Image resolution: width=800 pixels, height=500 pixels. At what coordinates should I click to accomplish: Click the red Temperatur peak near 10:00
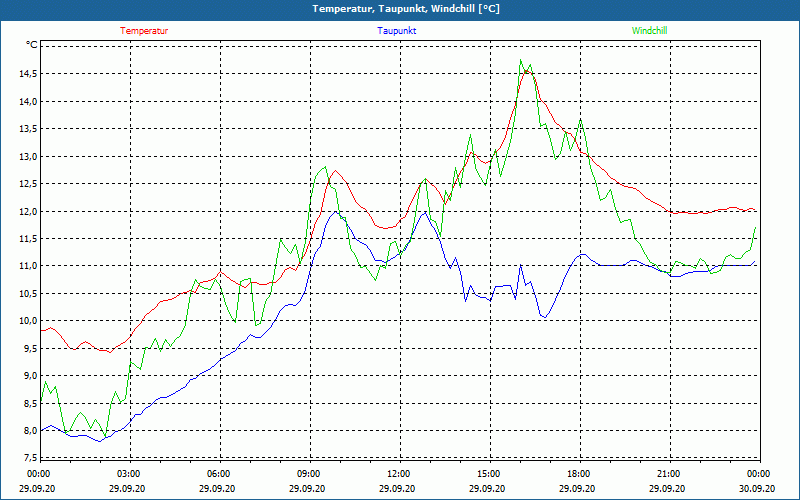pos(335,170)
